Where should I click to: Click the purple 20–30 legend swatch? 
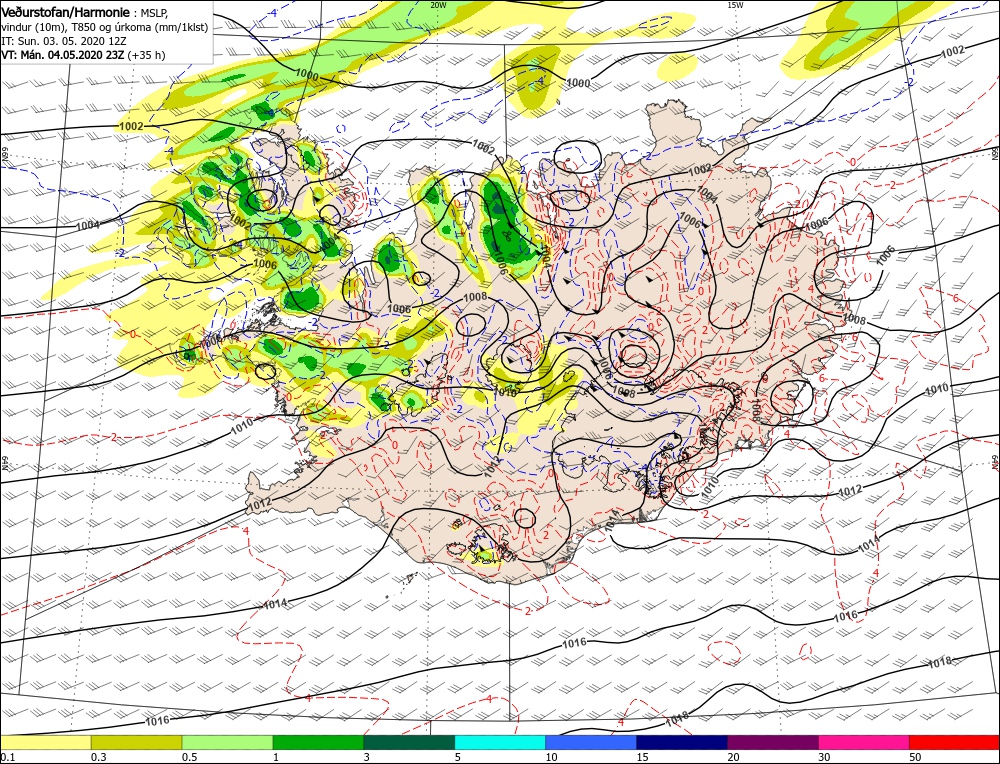pyautogui.click(x=773, y=742)
